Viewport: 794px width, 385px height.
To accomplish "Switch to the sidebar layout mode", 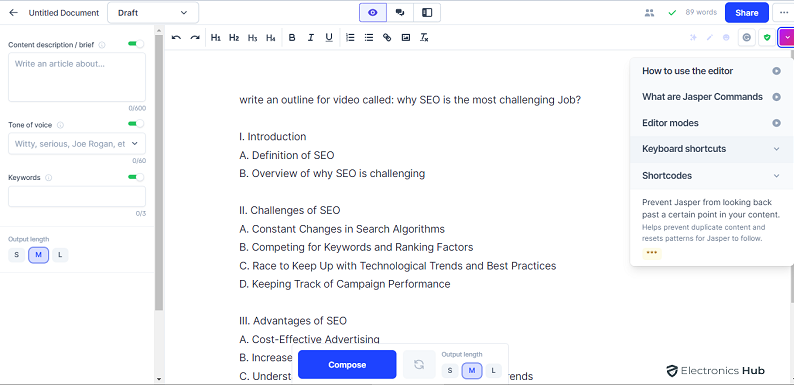I will point(427,13).
